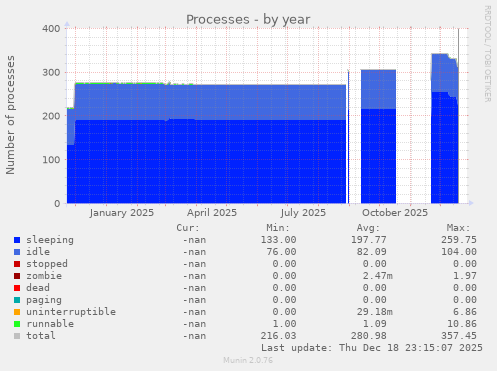497x371 pixels.
Task: Click the uninterruptible legend color swatch
Action: [x=17, y=312]
